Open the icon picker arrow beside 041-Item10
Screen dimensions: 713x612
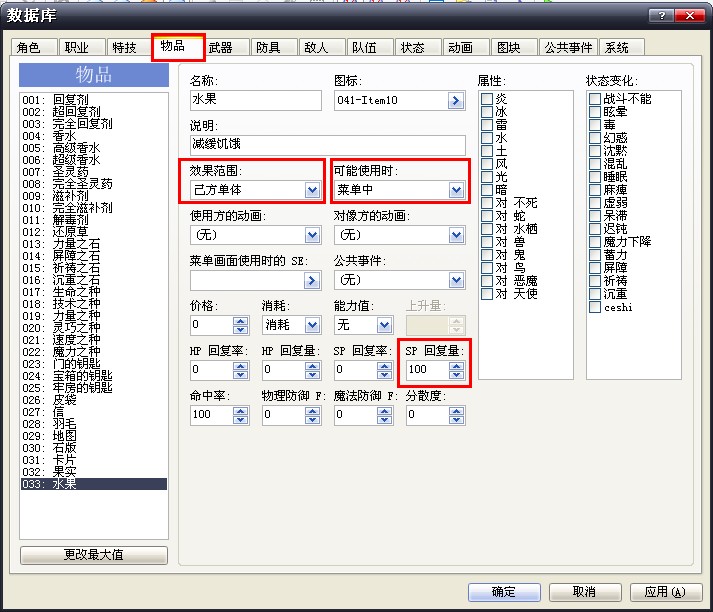[456, 100]
